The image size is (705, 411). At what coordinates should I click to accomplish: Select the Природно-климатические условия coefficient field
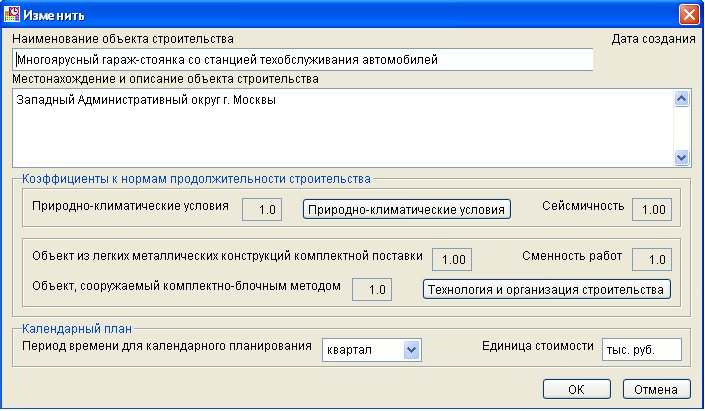click(262, 210)
